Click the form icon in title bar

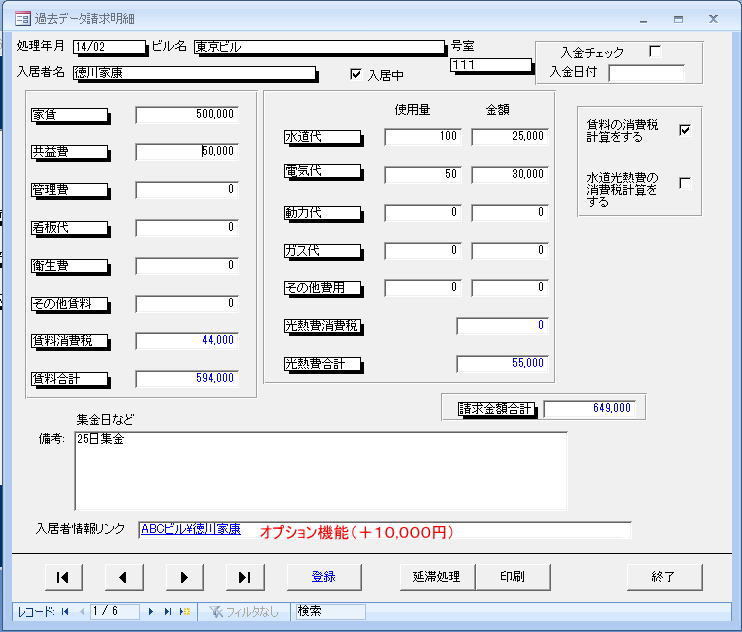(23, 19)
